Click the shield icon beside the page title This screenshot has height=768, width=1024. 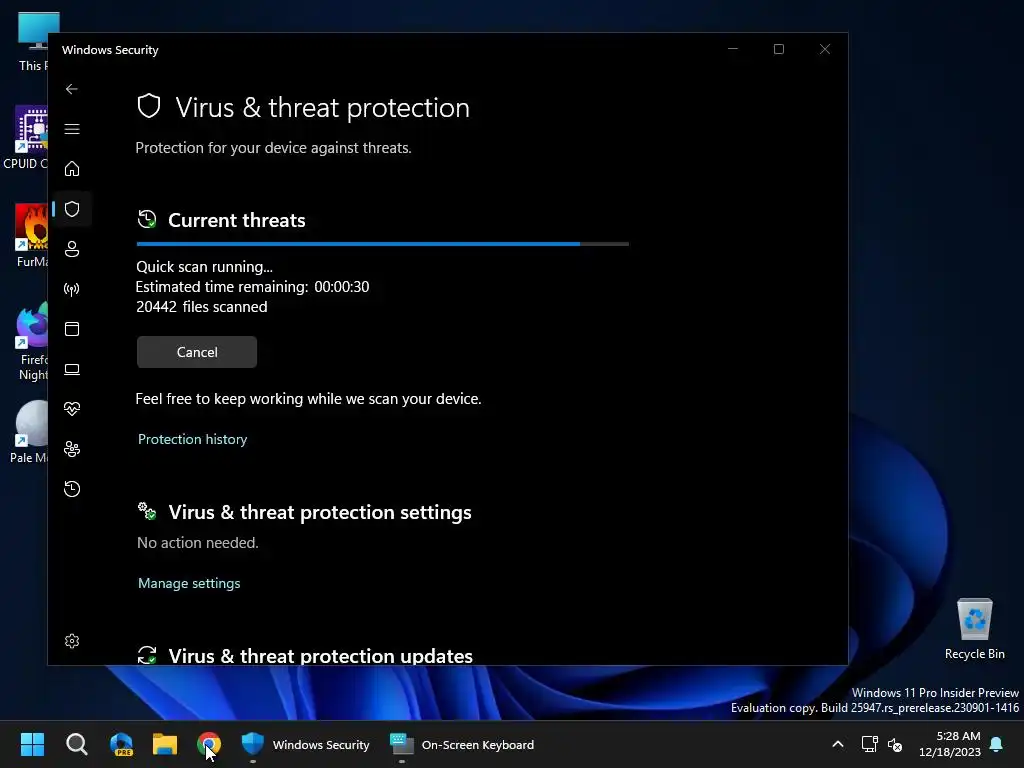[149, 106]
